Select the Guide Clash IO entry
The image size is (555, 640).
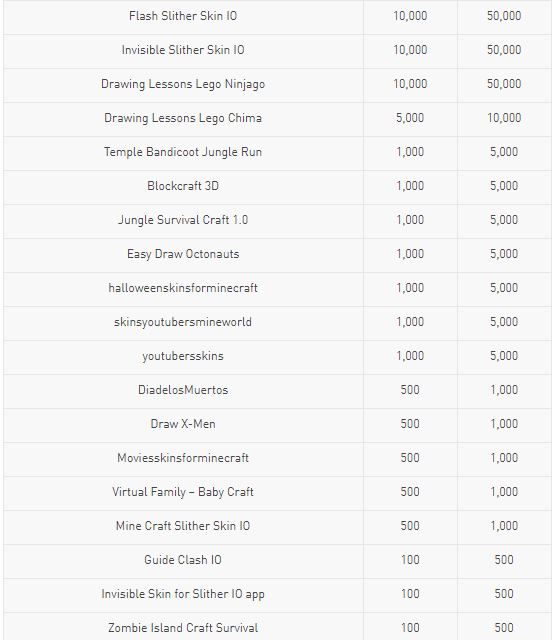[x=183, y=560]
